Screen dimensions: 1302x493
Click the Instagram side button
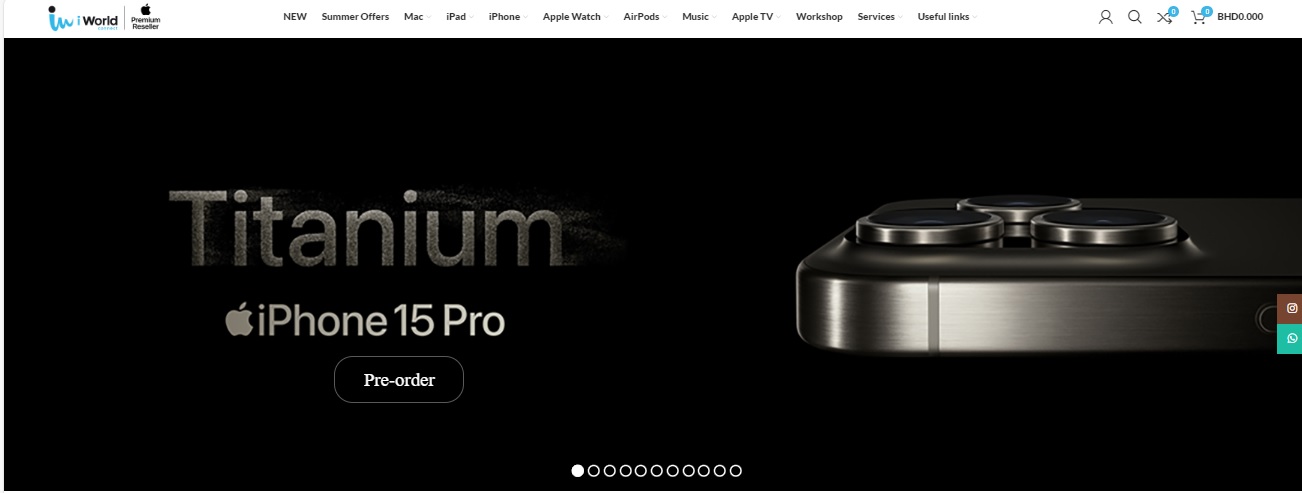(x=1290, y=308)
